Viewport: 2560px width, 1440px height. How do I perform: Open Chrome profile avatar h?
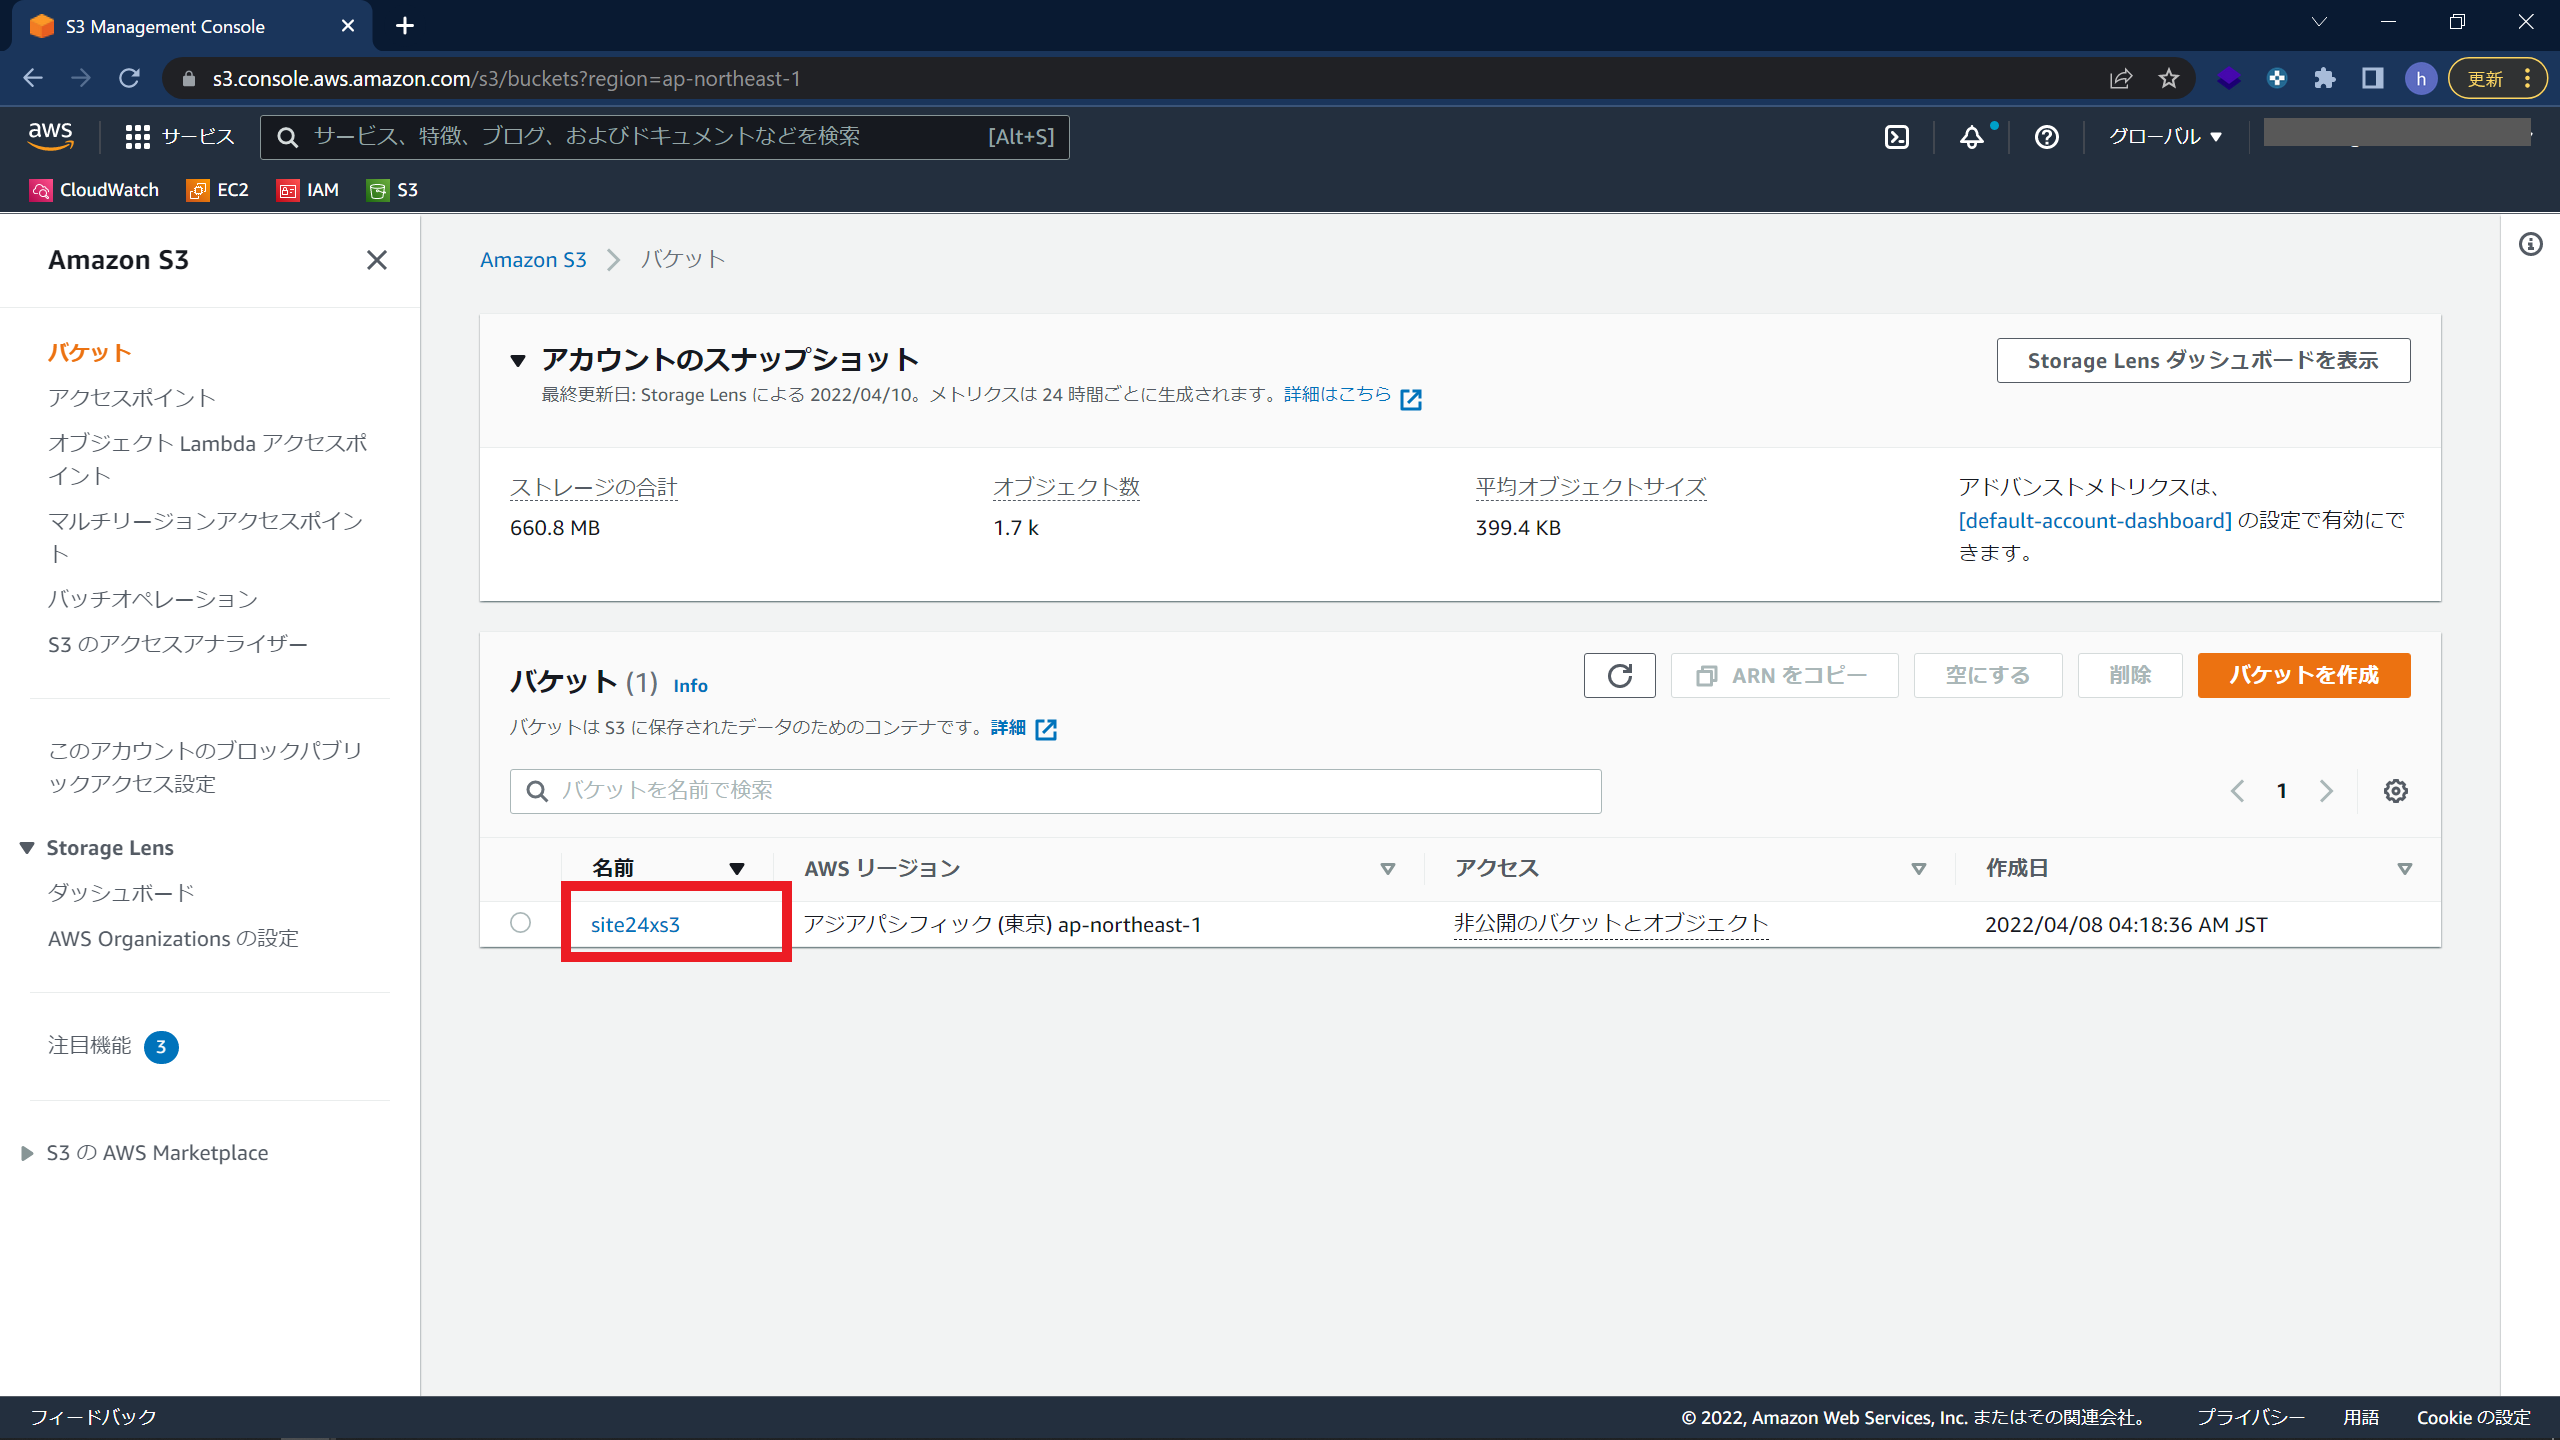pyautogui.click(x=2420, y=78)
